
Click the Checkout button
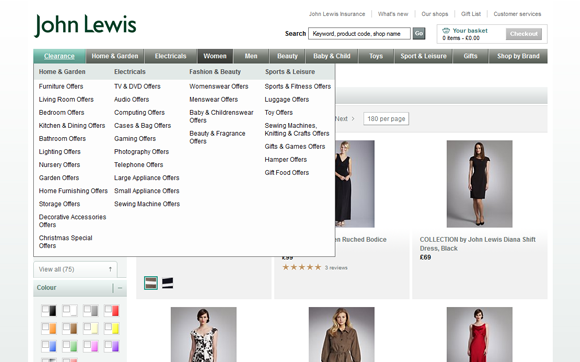(524, 34)
